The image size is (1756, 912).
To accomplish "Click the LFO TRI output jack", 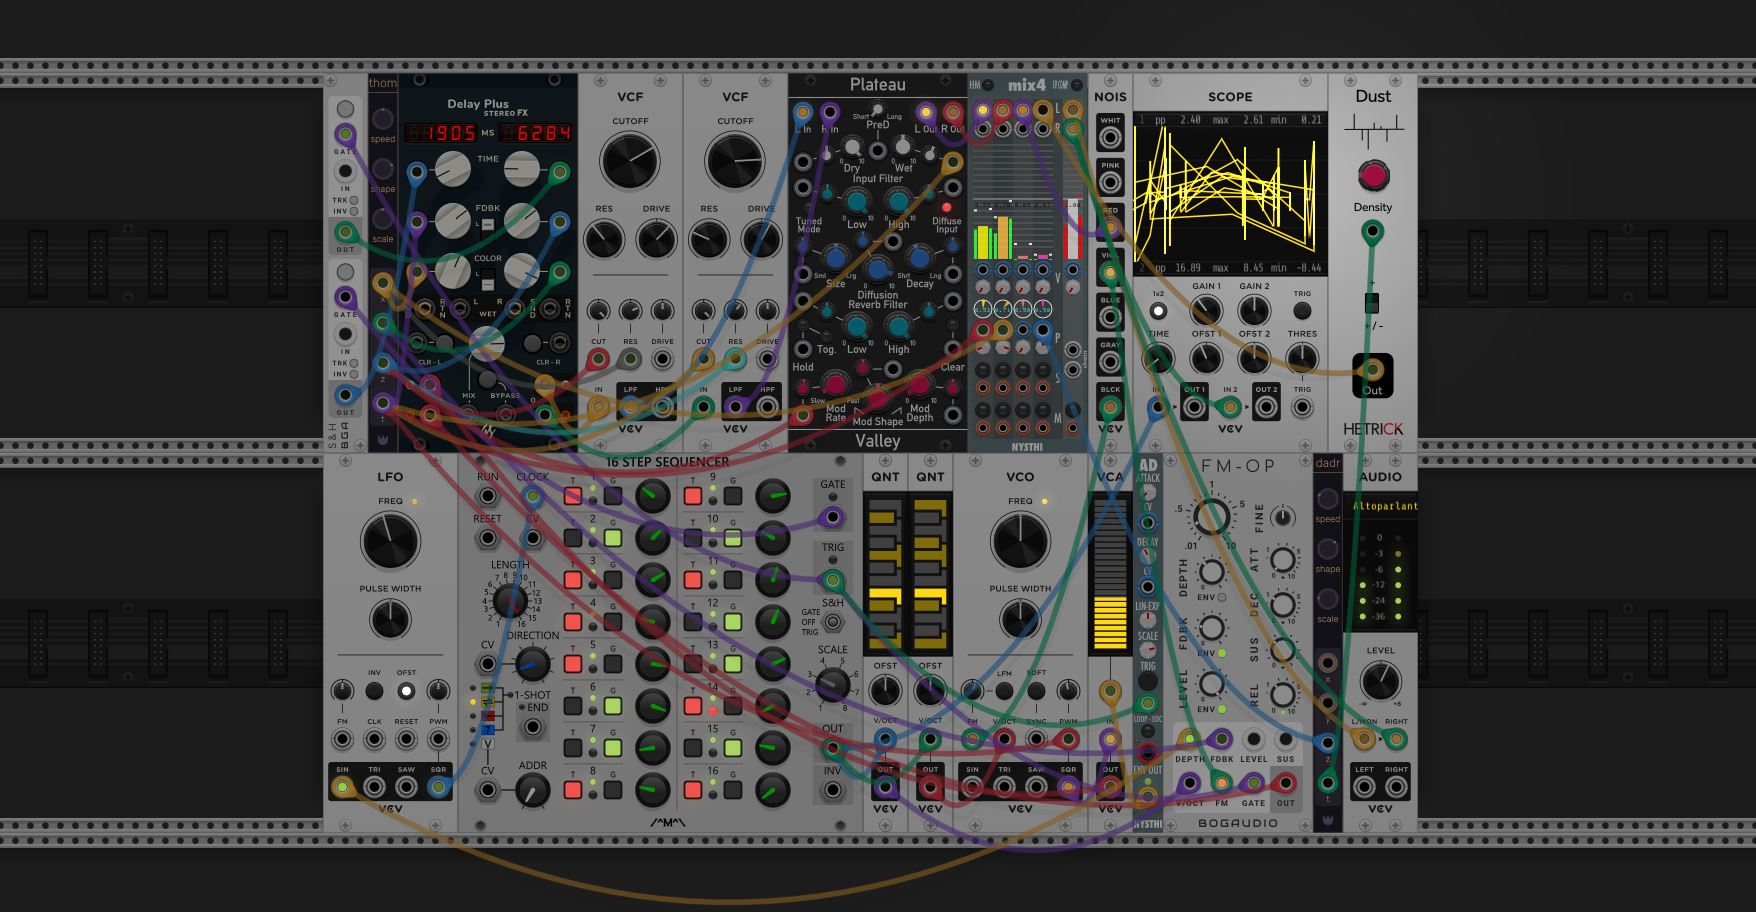I will point(374,788).
